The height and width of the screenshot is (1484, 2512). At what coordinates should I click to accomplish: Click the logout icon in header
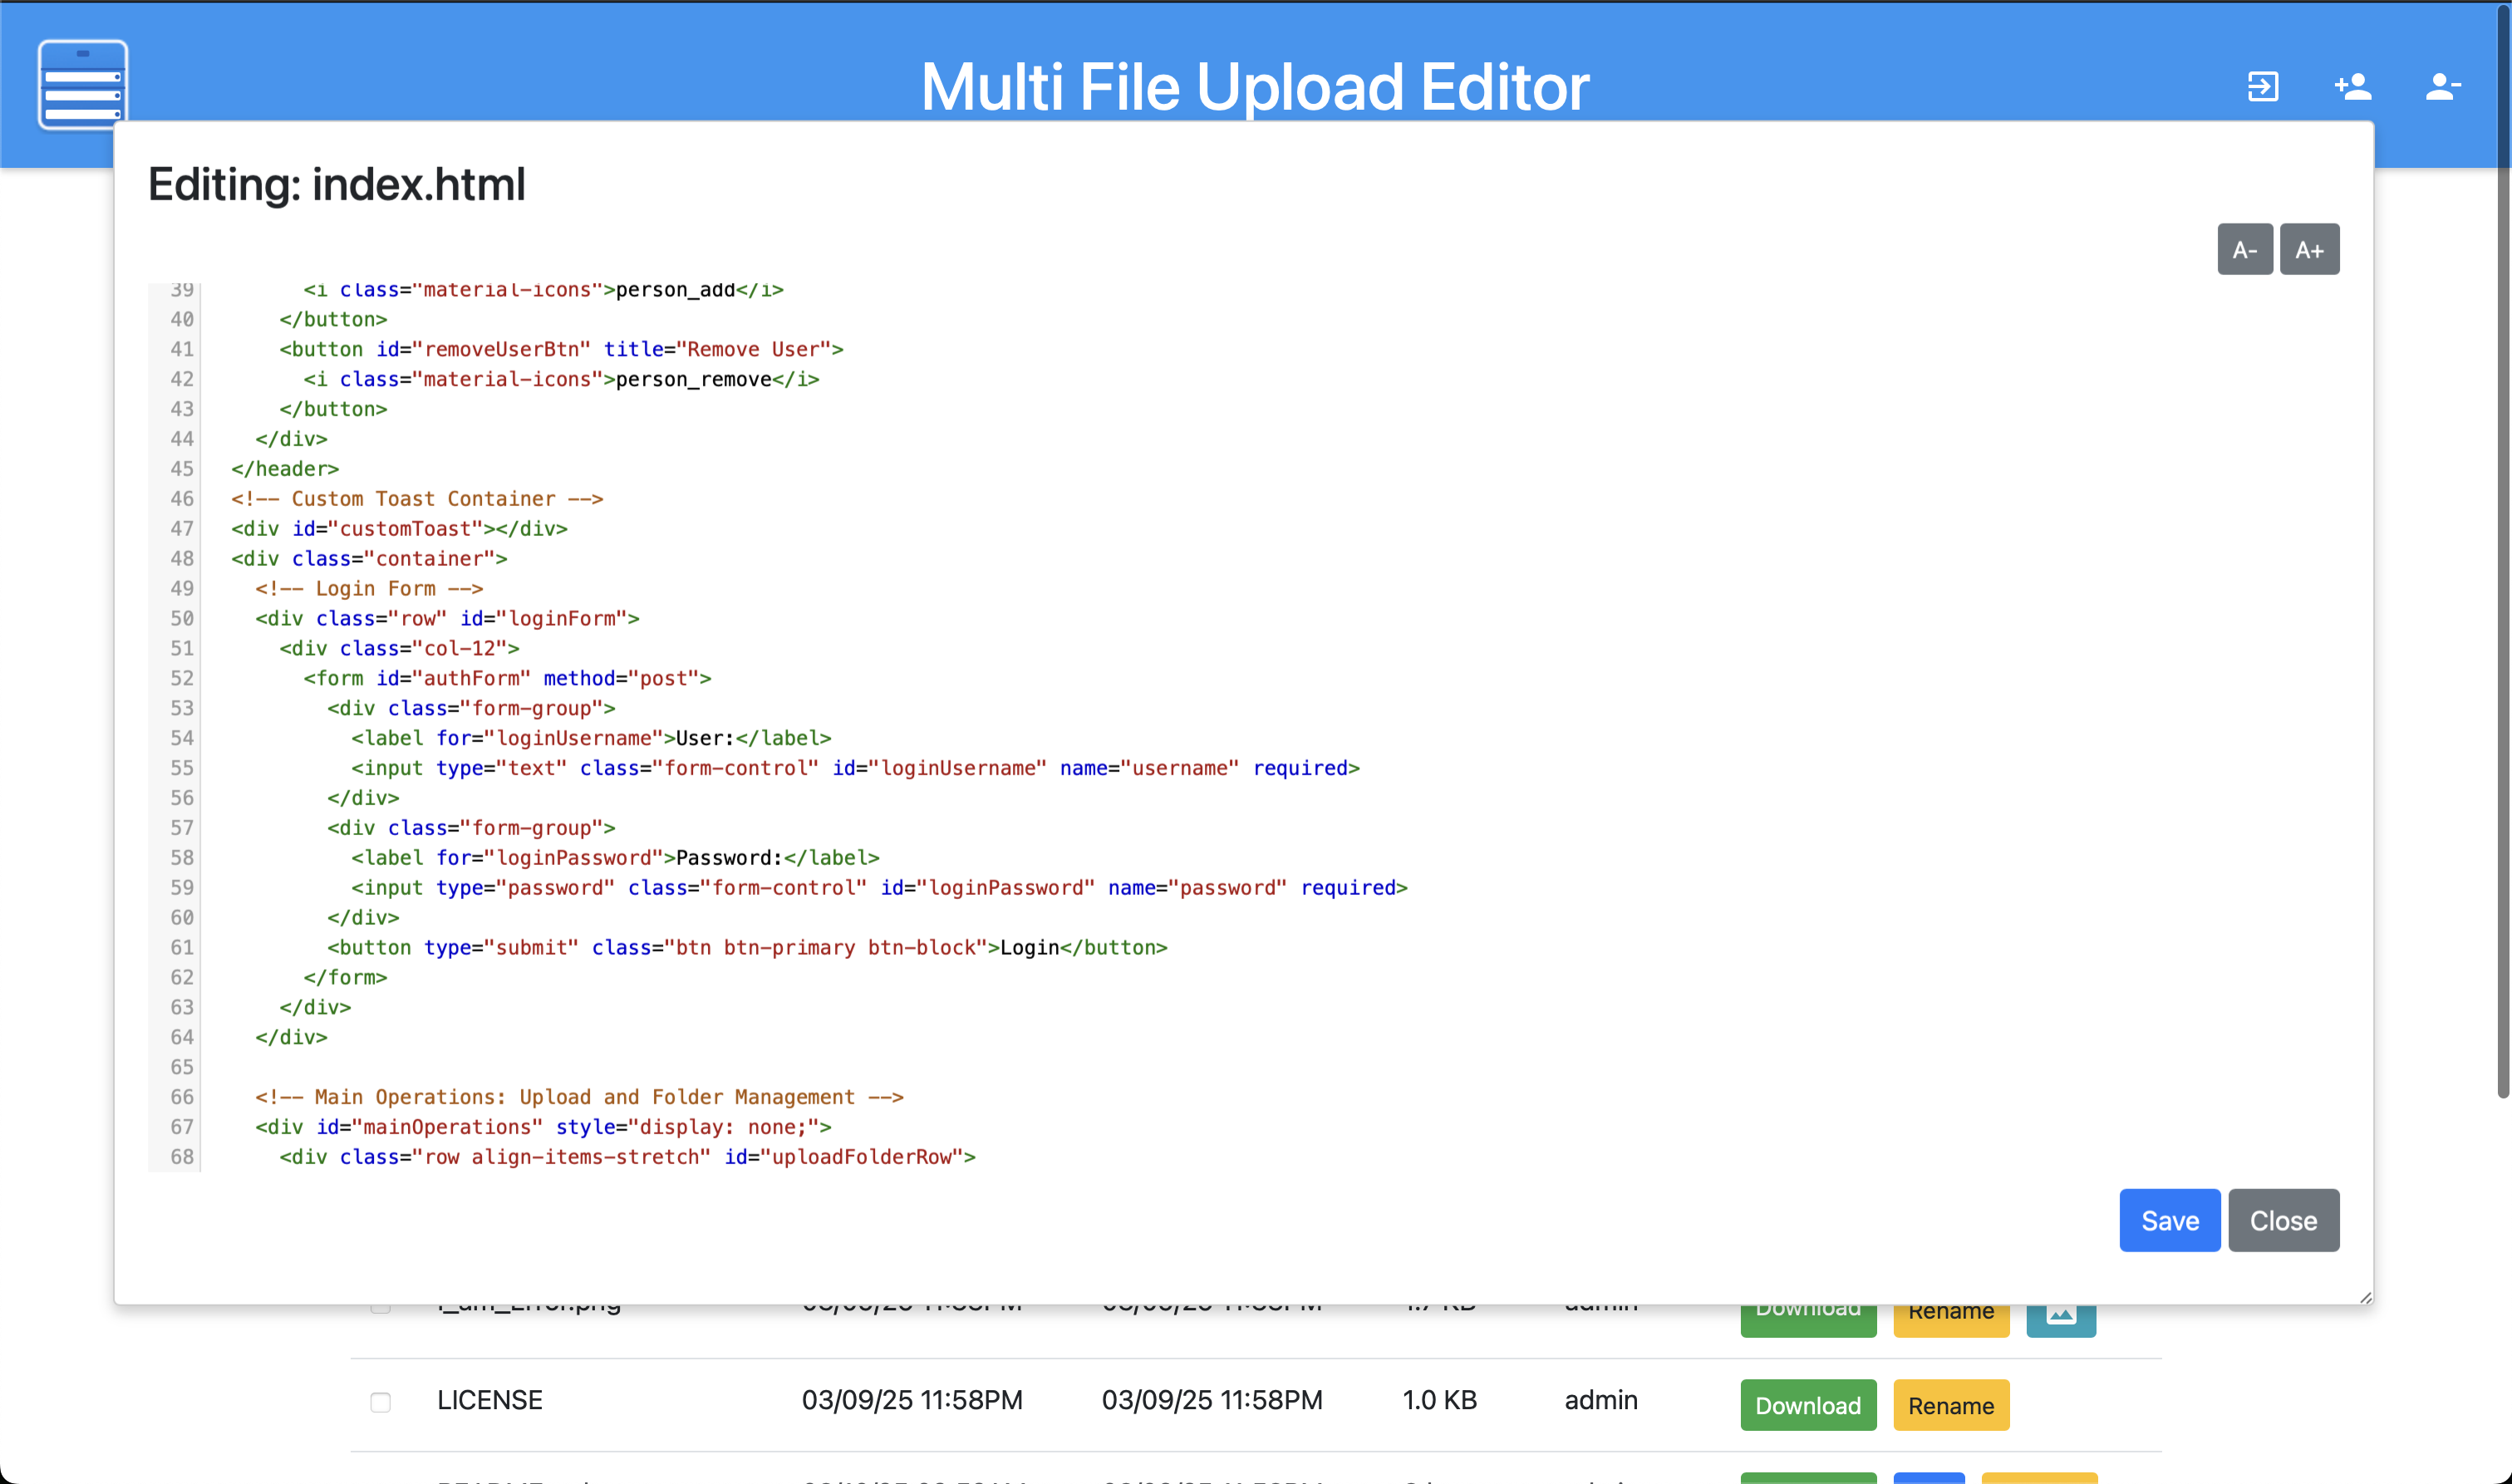pos(2263,86)
